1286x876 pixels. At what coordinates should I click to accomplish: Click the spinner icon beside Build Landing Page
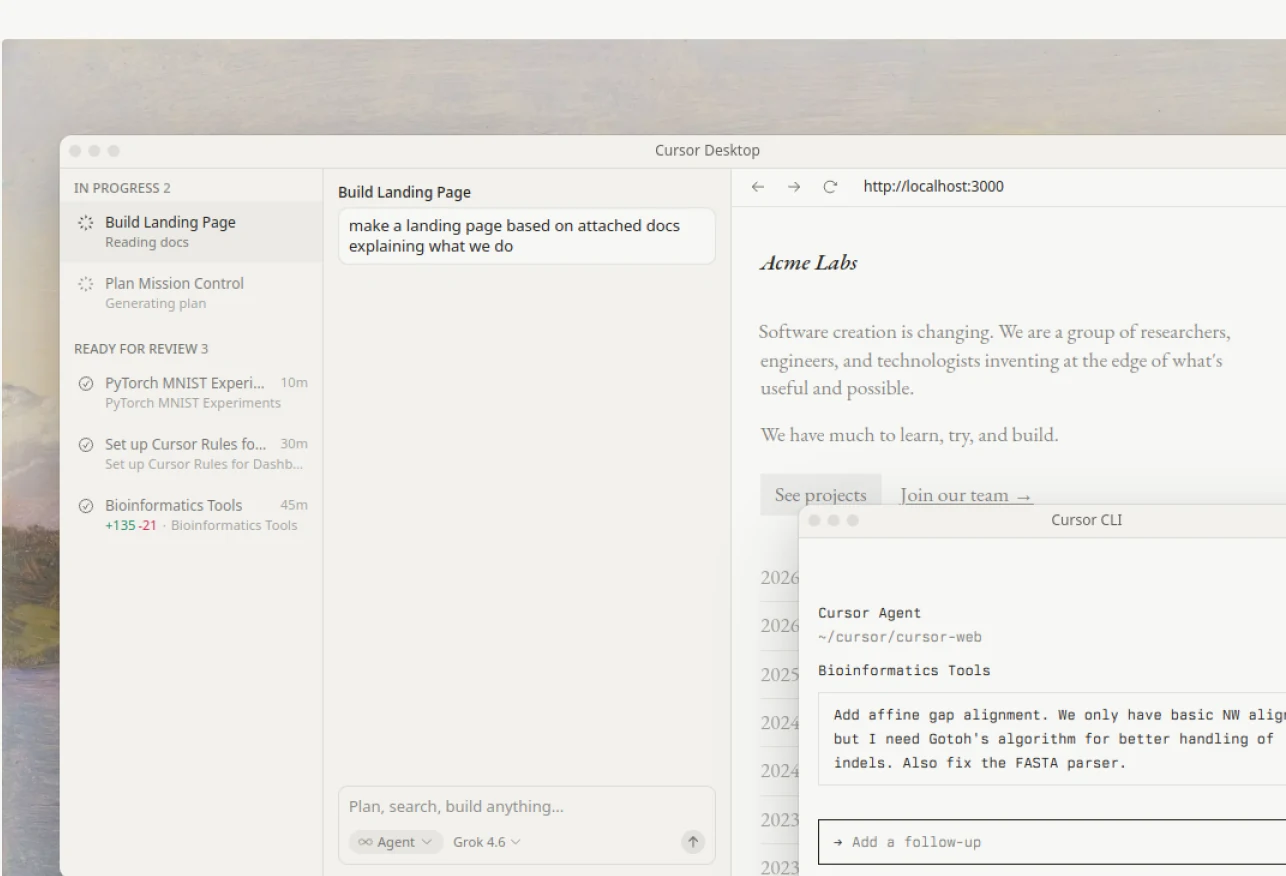tap(86, 223)
